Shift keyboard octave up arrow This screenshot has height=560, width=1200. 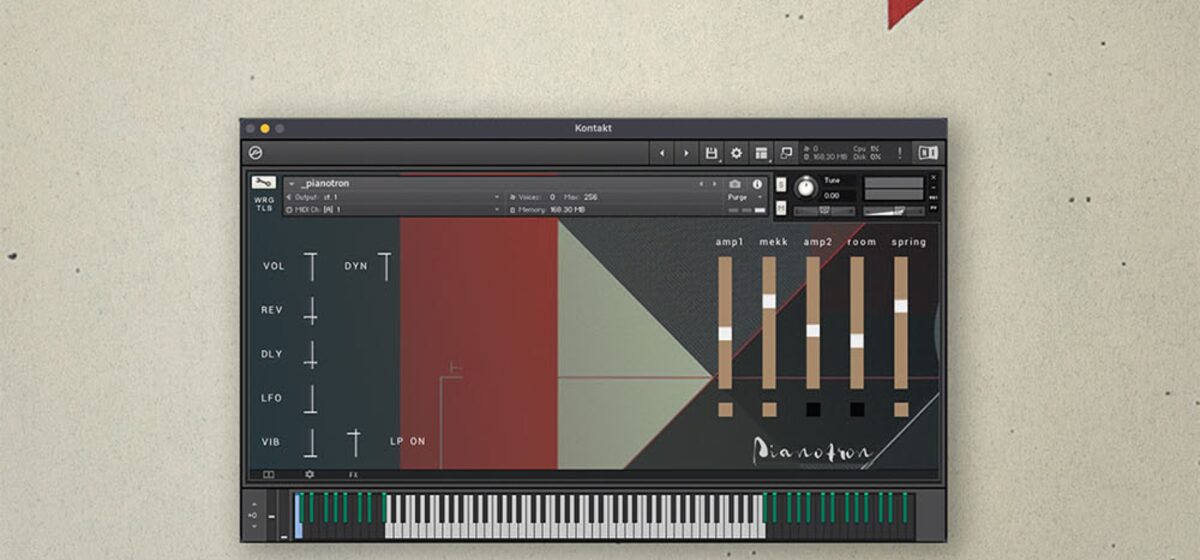[x=255, y=504]
